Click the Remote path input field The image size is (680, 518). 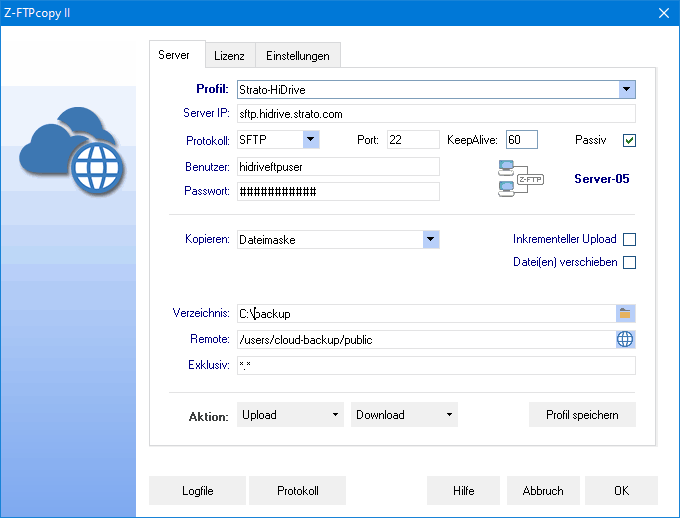click(426, 339)
